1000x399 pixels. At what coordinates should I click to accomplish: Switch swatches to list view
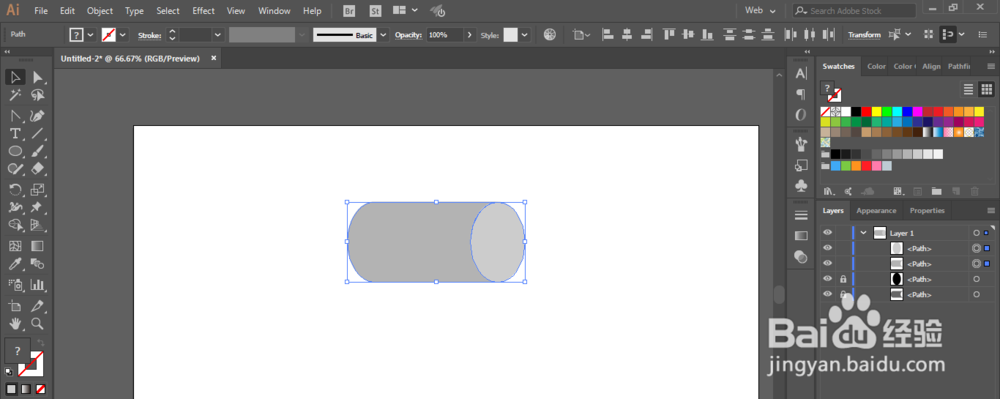point(969,89)
